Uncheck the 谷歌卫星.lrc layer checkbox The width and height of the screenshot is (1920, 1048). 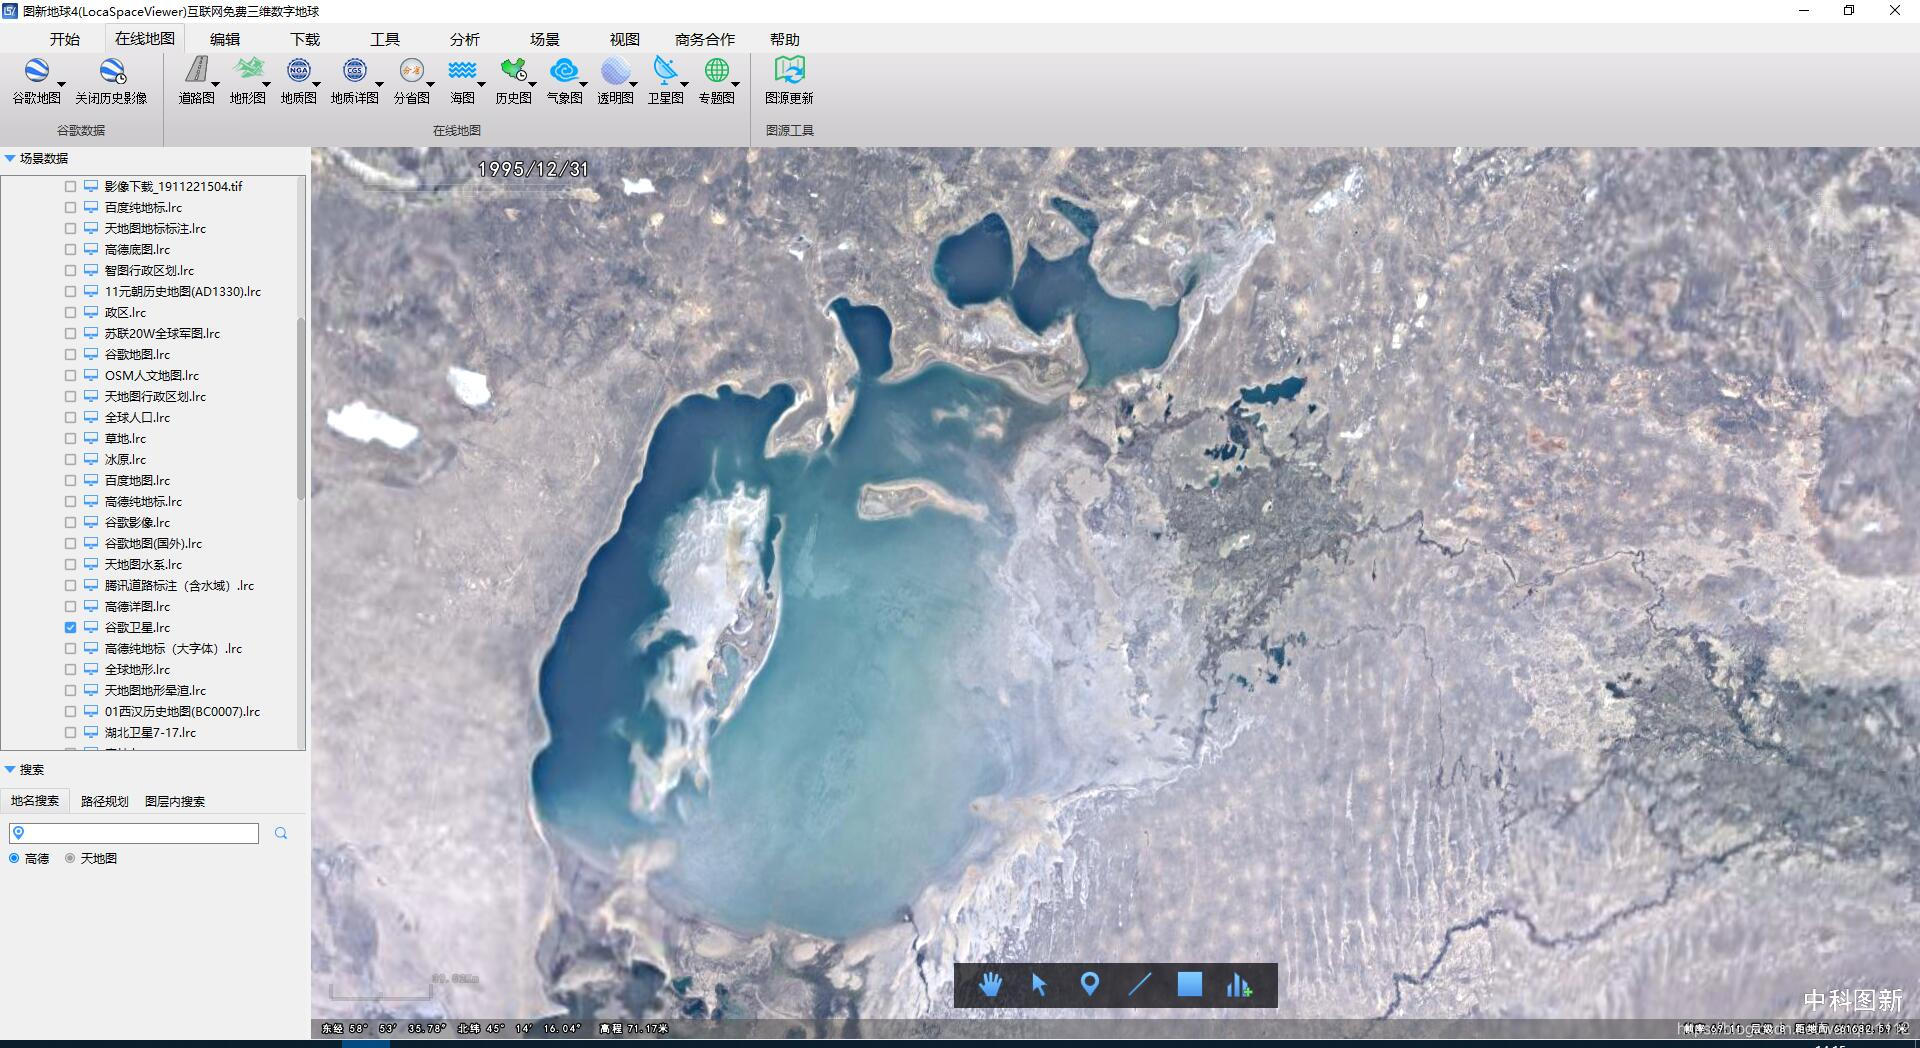click(70, 627)
